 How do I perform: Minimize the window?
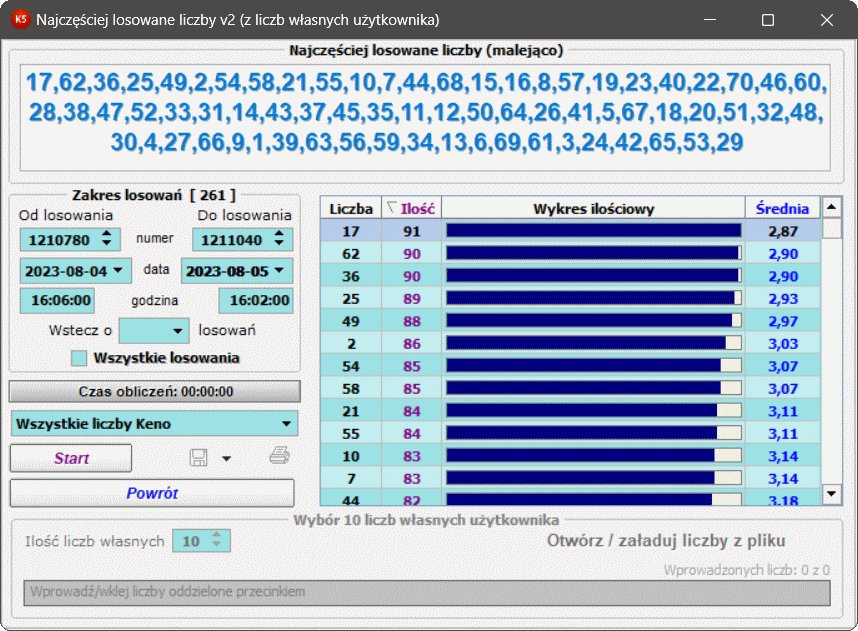click(x=710, y=20)
